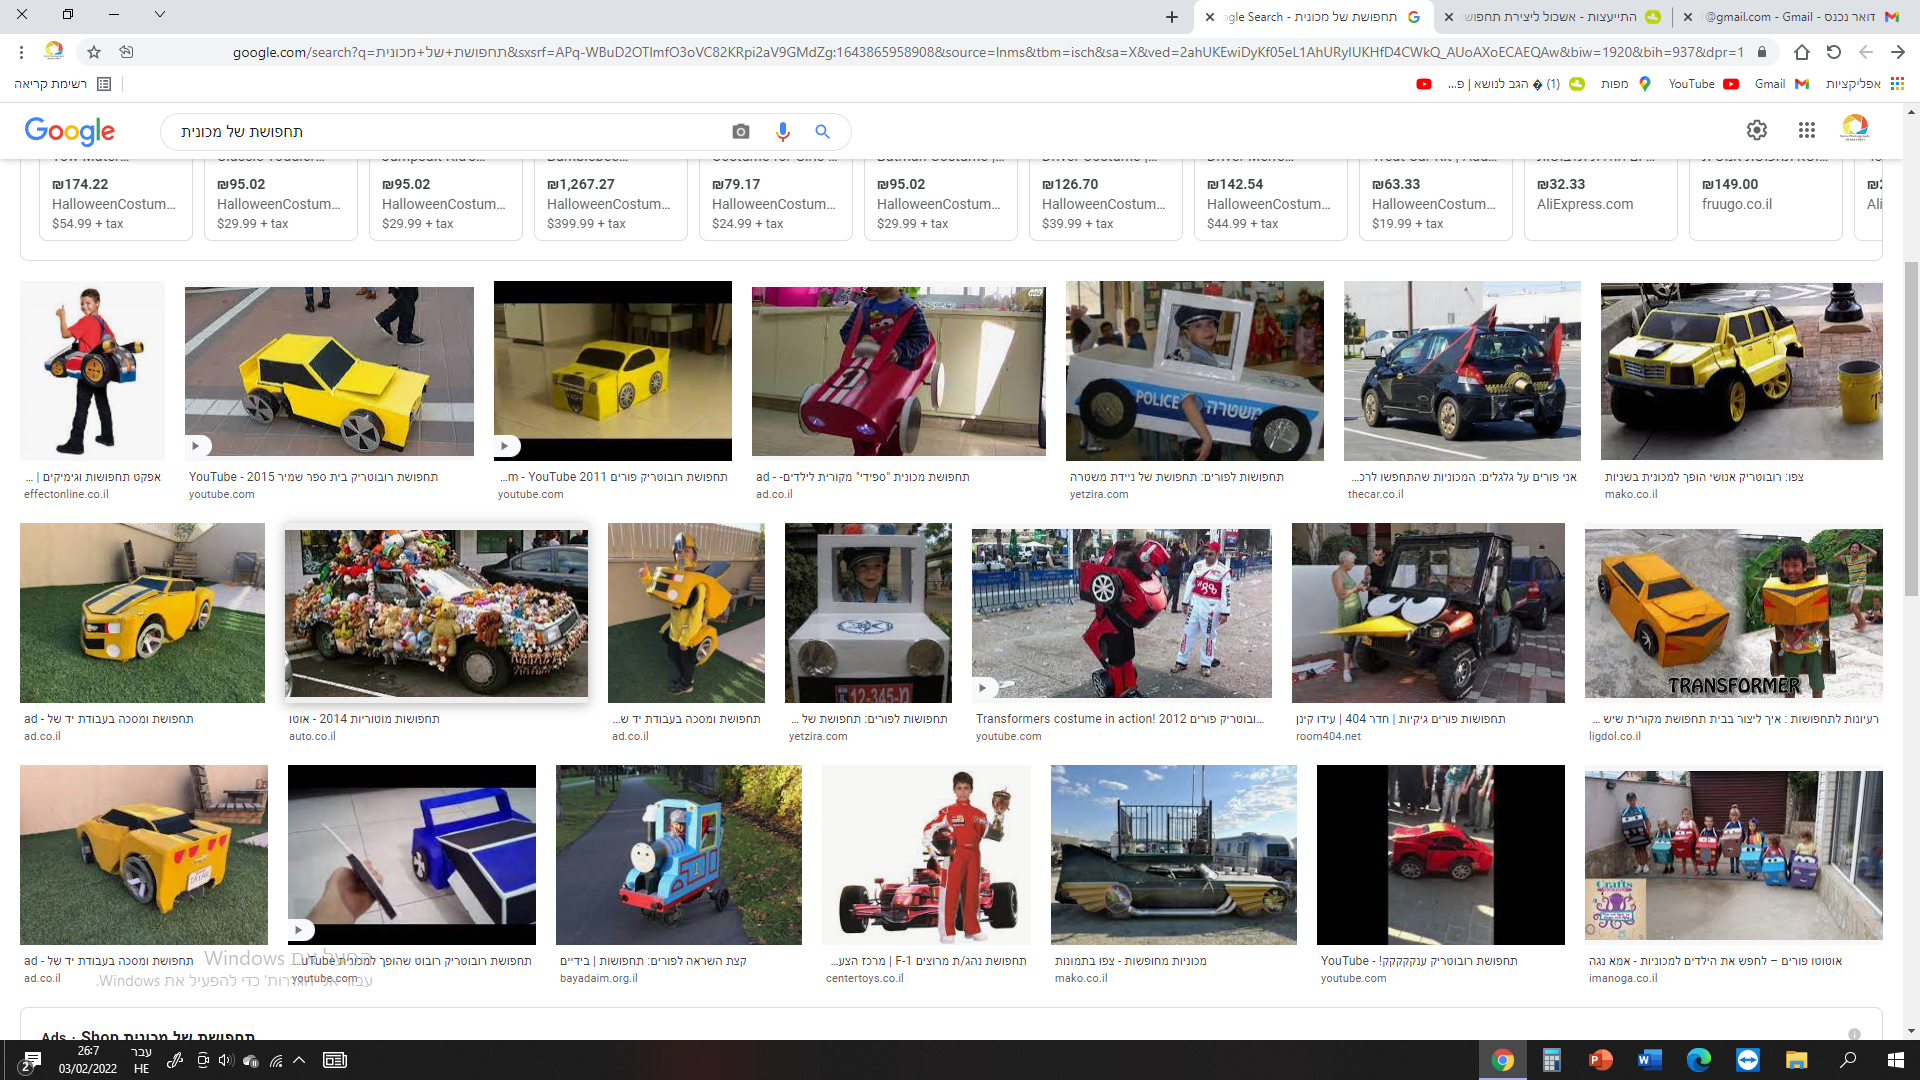Open Google settings gear icon
The height and width of the screenshot is (1080, 1920).
[x=1756, y=130]
